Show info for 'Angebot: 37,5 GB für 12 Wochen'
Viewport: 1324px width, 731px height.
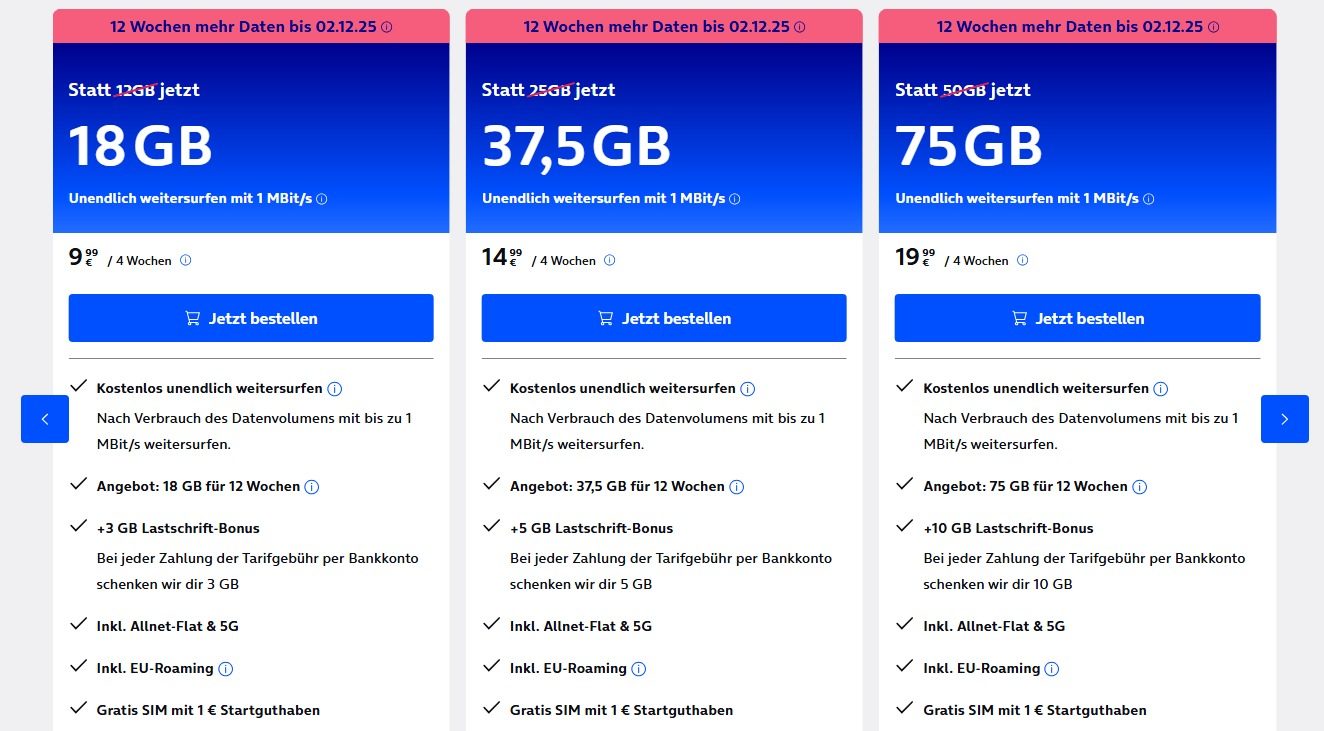click(x=737, y=487)
